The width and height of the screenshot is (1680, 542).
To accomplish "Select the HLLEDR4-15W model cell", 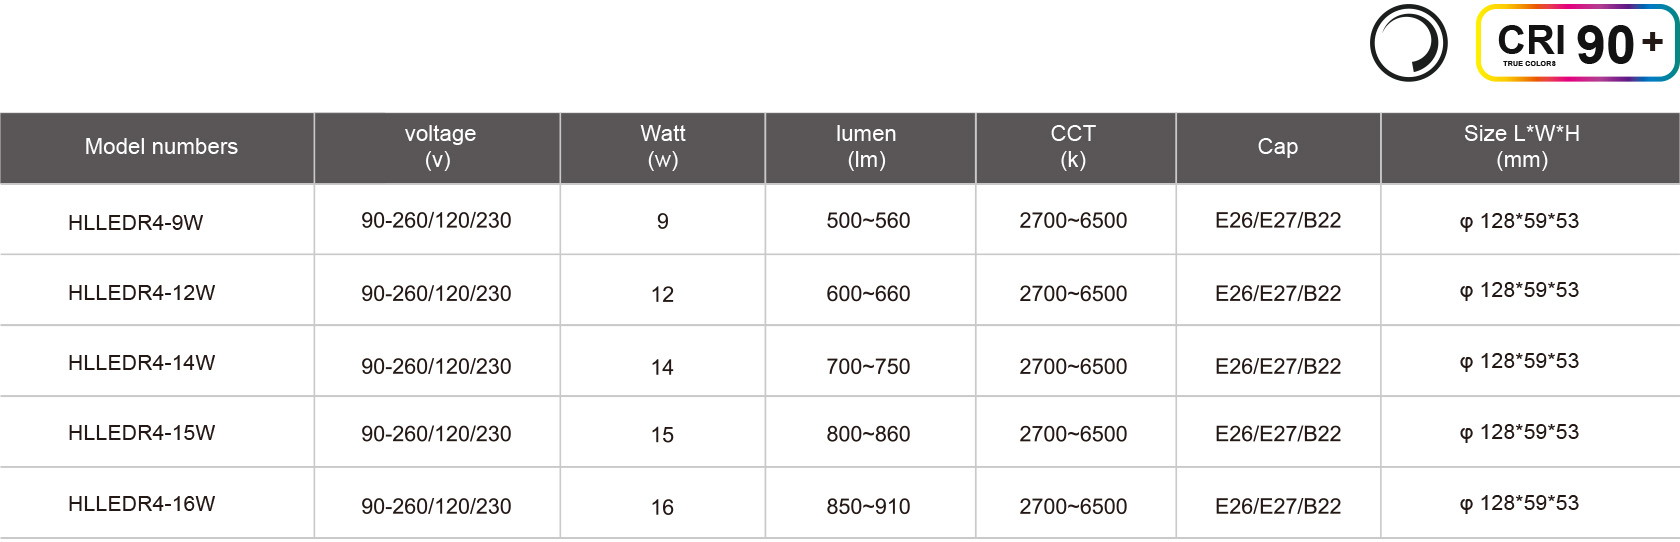I will pos(142,433).
